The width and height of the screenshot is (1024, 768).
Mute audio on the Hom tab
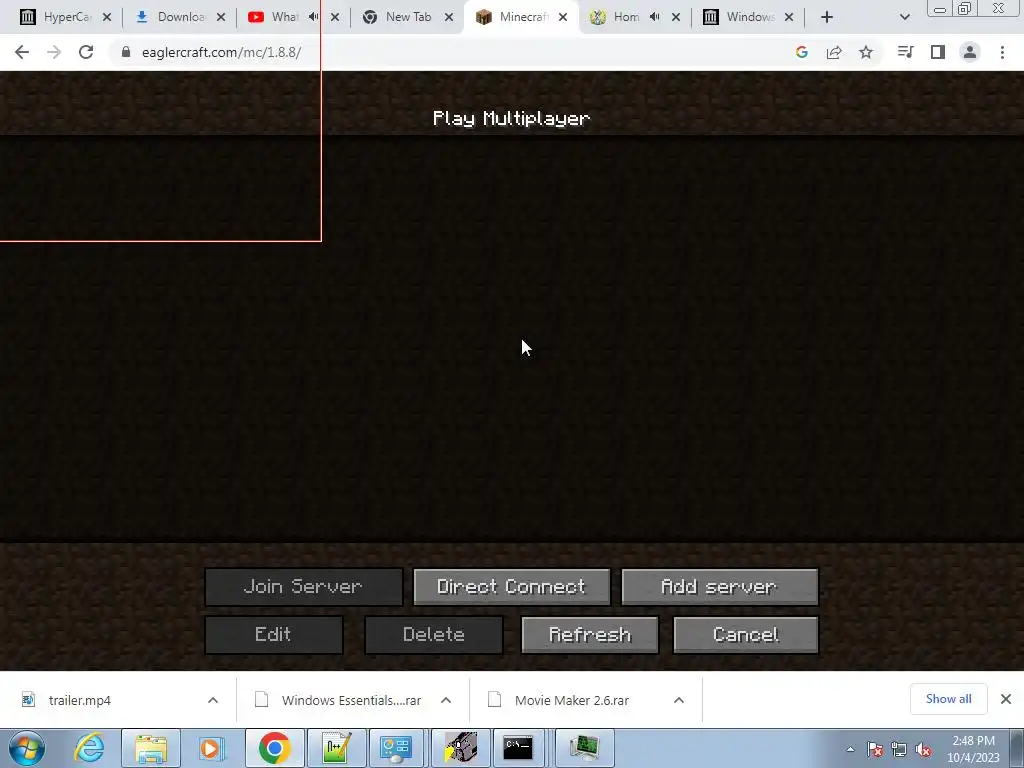pos(655,17)
